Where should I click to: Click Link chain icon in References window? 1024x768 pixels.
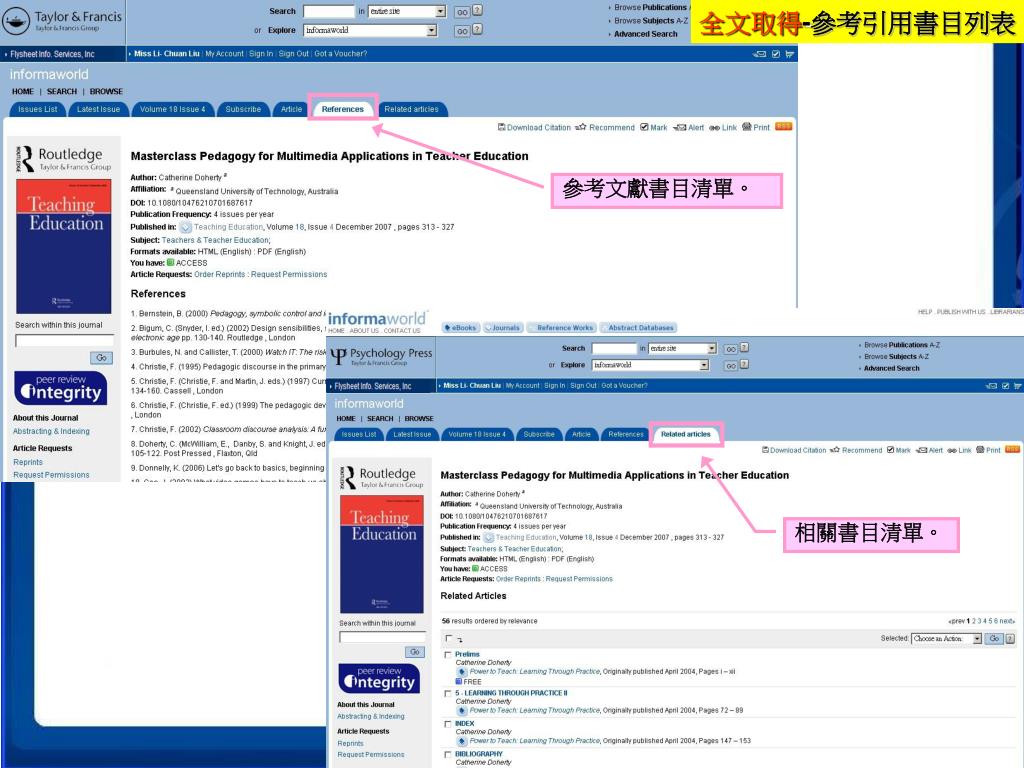pyautogui.click(x=714, y=127)
